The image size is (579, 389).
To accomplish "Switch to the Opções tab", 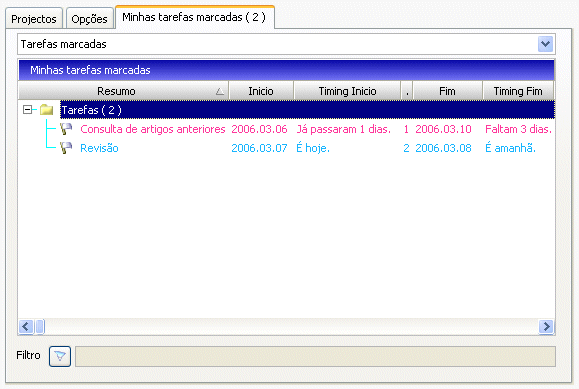I will 89,18.
